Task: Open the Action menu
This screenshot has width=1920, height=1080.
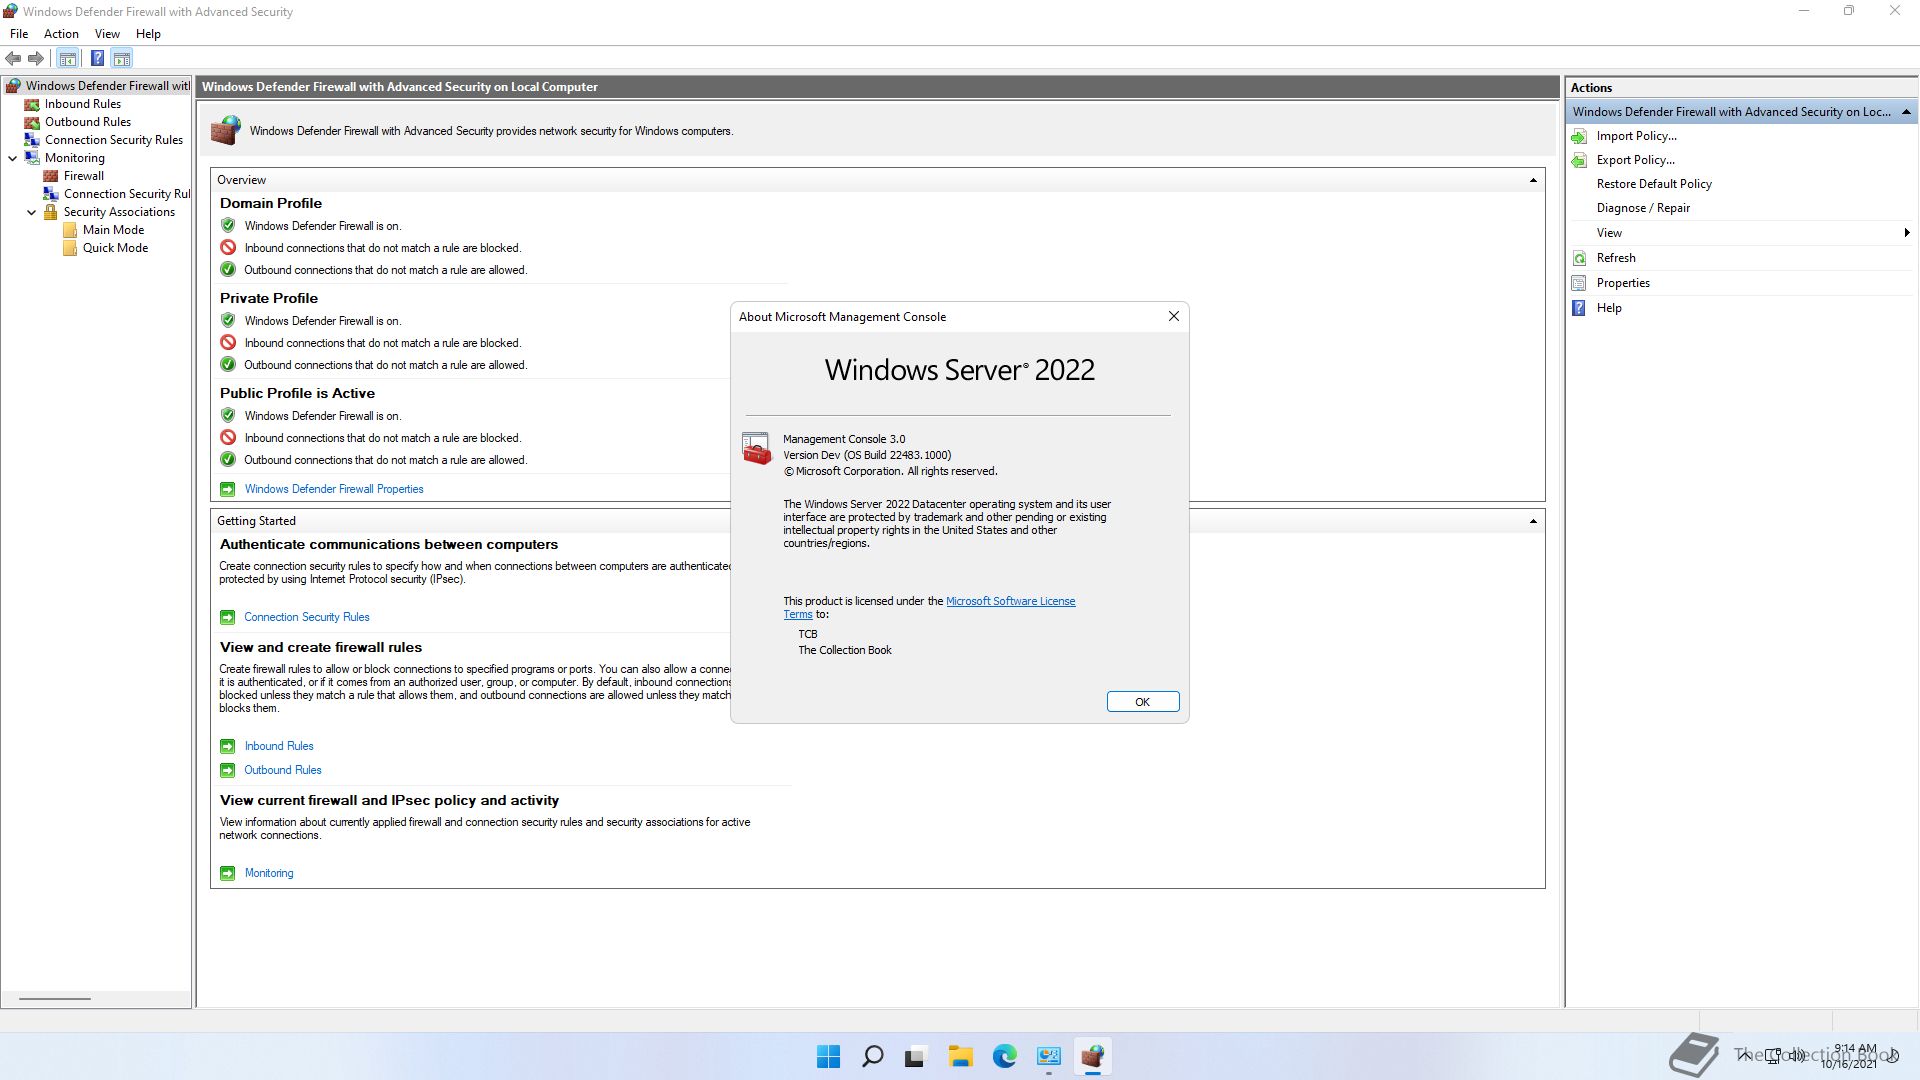Action: tap(61, 34)
